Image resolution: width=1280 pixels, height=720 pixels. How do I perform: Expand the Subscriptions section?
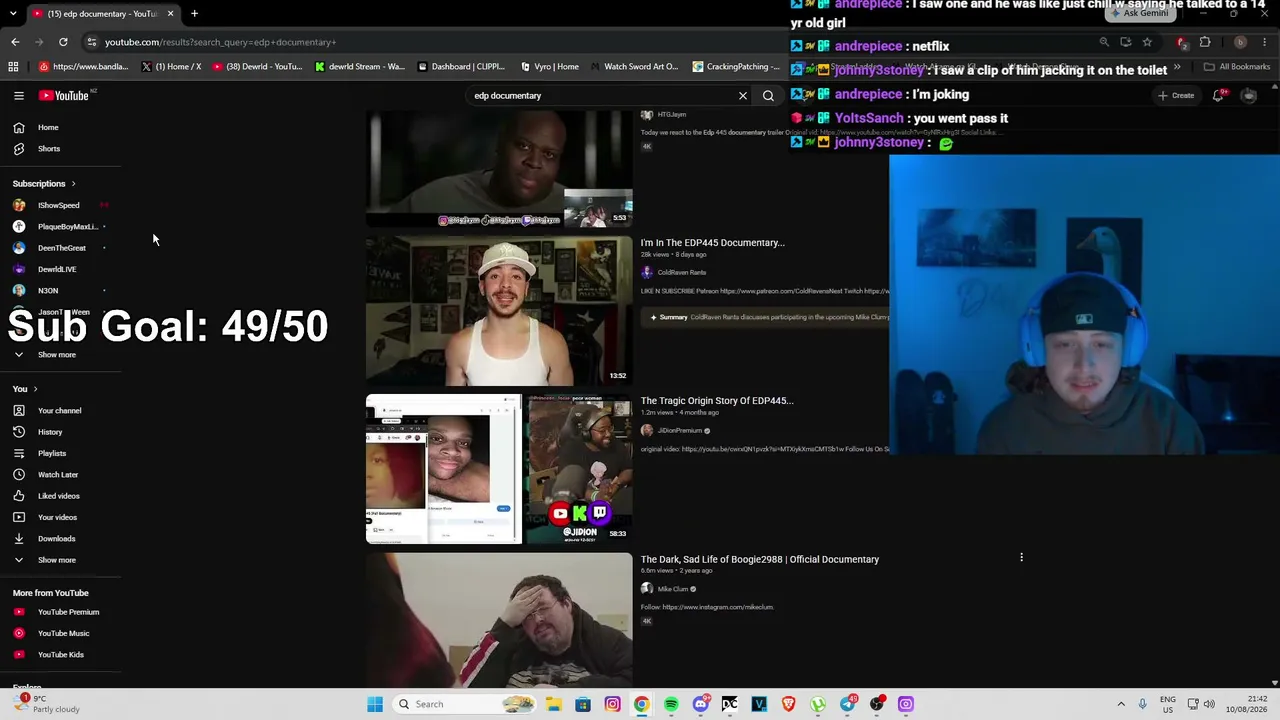tap(44, 184)
